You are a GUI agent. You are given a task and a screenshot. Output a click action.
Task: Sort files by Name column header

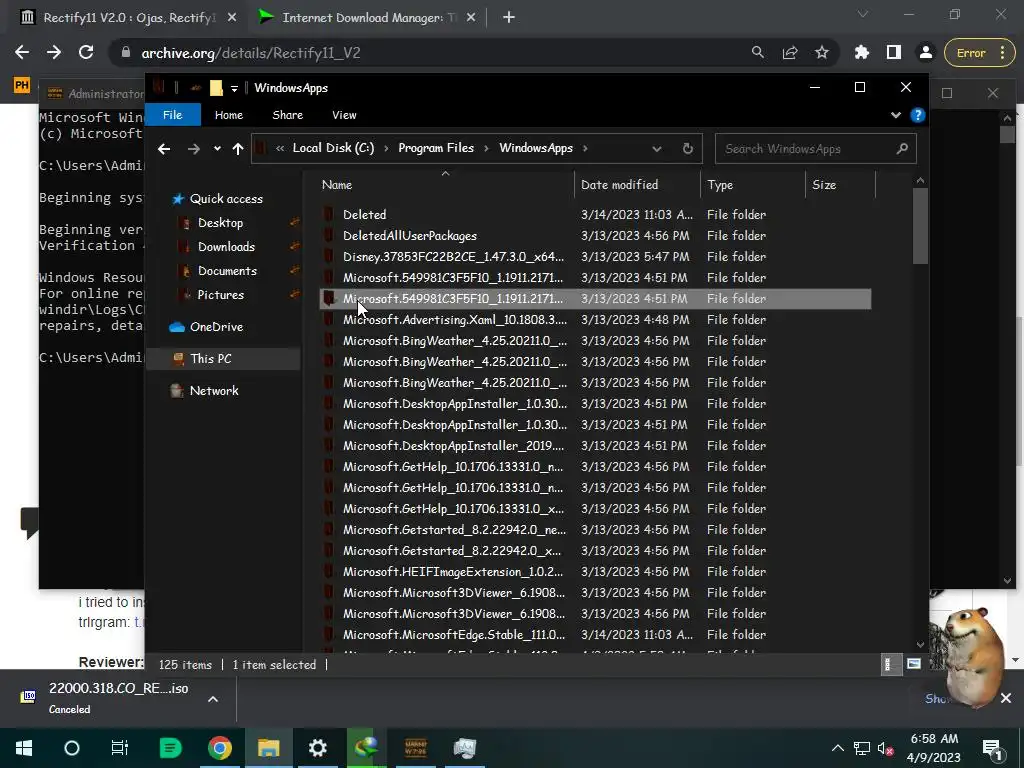[445, 185]
